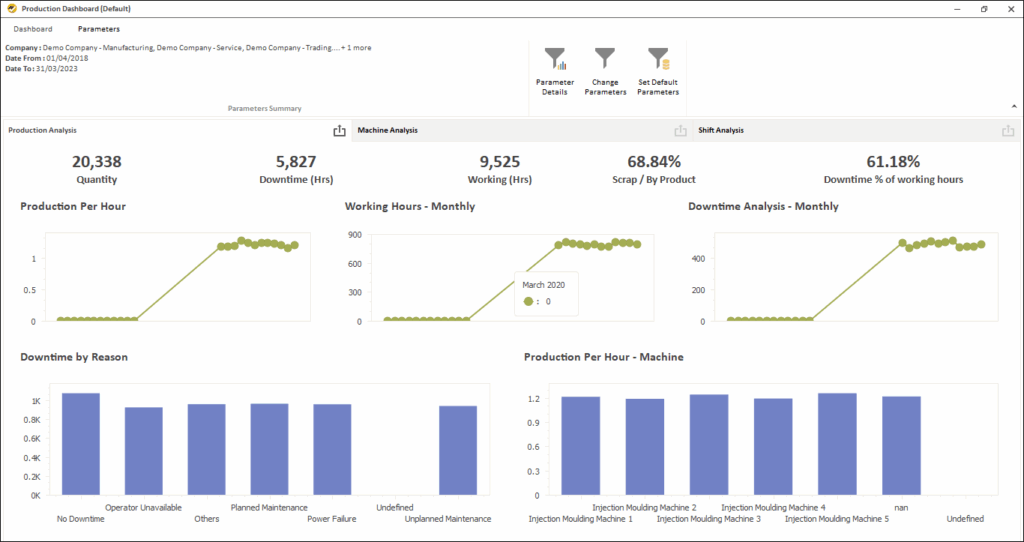Viewport: 1024px width, 542px height.
Task: Open the Change Parameters filter icon
Action: (605, 59)
